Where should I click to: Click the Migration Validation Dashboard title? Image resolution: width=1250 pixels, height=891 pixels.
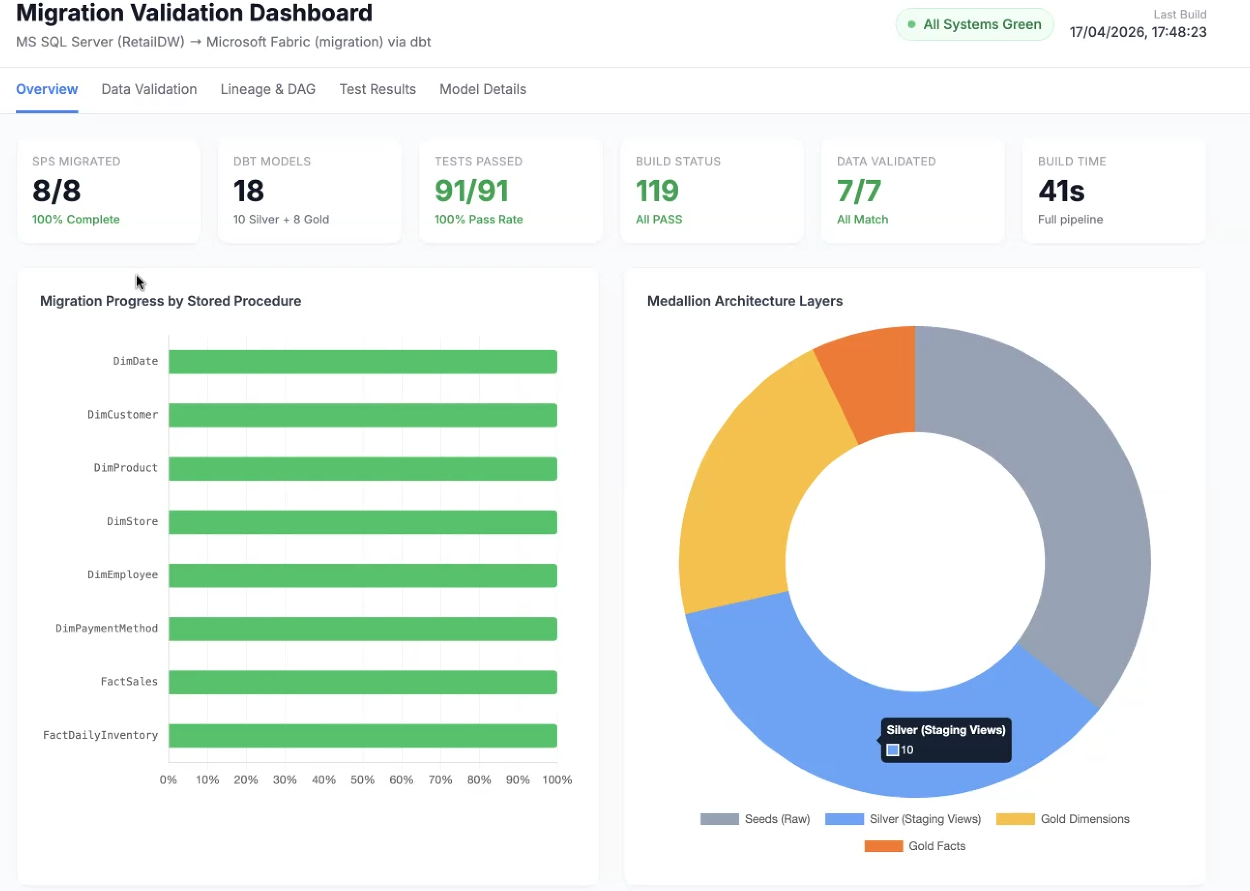194,14
